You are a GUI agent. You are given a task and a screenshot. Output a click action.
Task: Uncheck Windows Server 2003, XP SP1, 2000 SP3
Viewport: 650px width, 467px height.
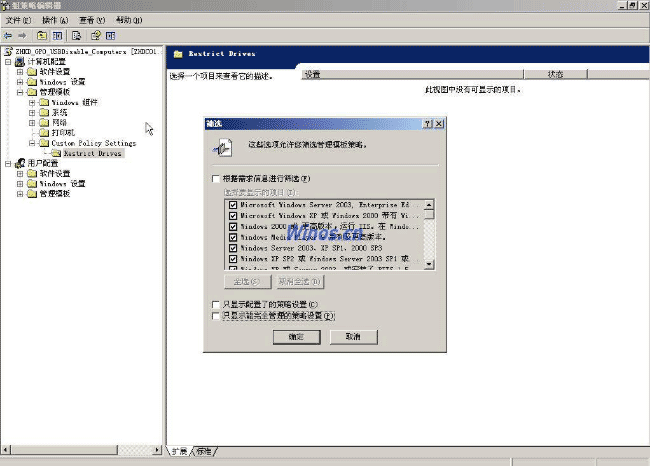(x=233, y=248)
